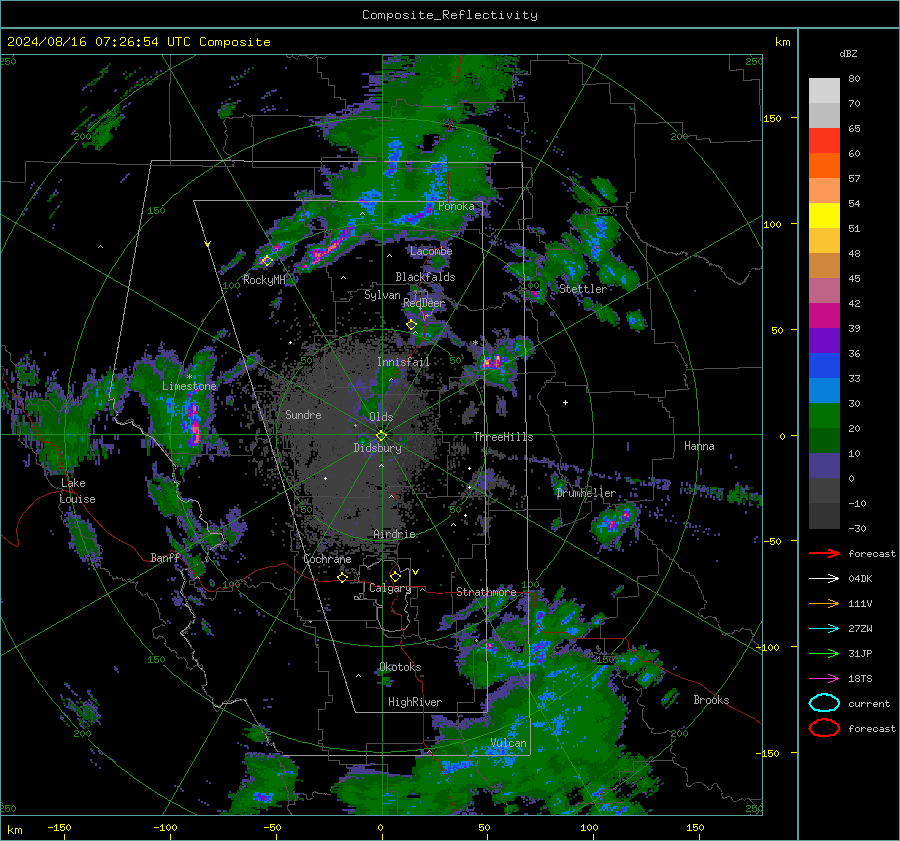This screenshot has height=841, width=900.
Task: Click the yellow diamond marker below Cochrane
Action: 342,578
